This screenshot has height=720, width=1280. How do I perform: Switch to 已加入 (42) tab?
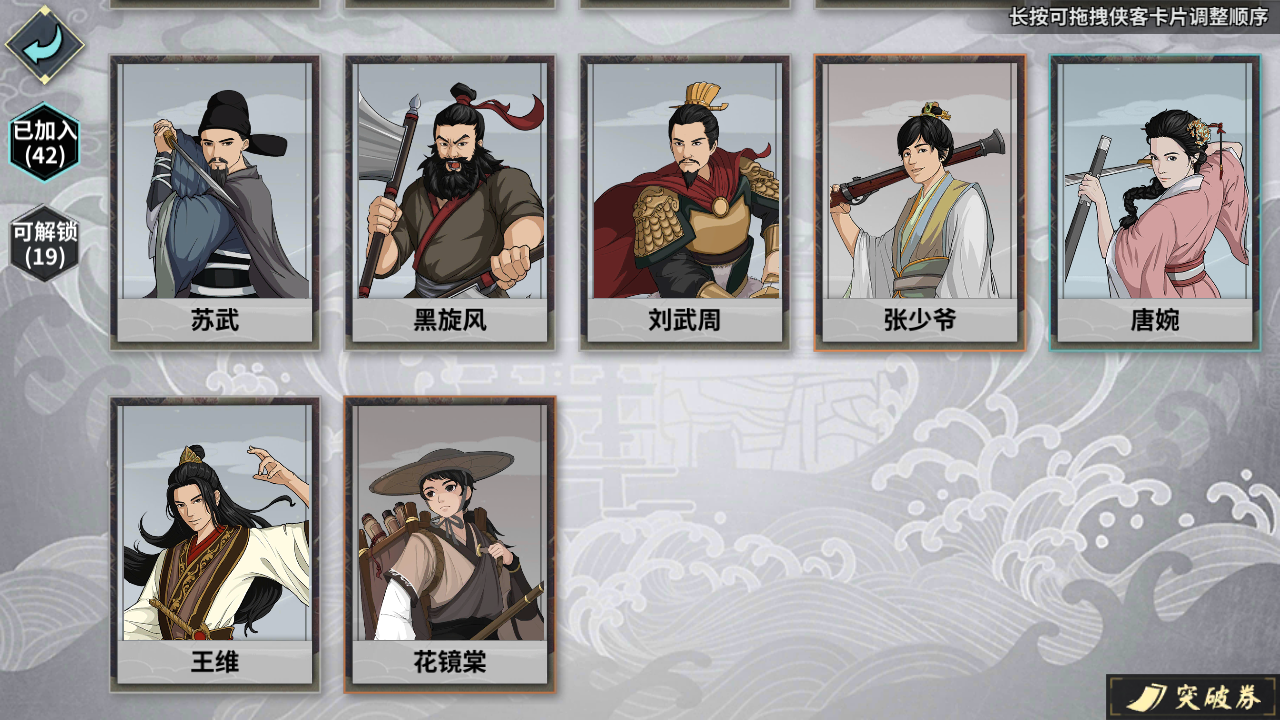tap(44, 142)
